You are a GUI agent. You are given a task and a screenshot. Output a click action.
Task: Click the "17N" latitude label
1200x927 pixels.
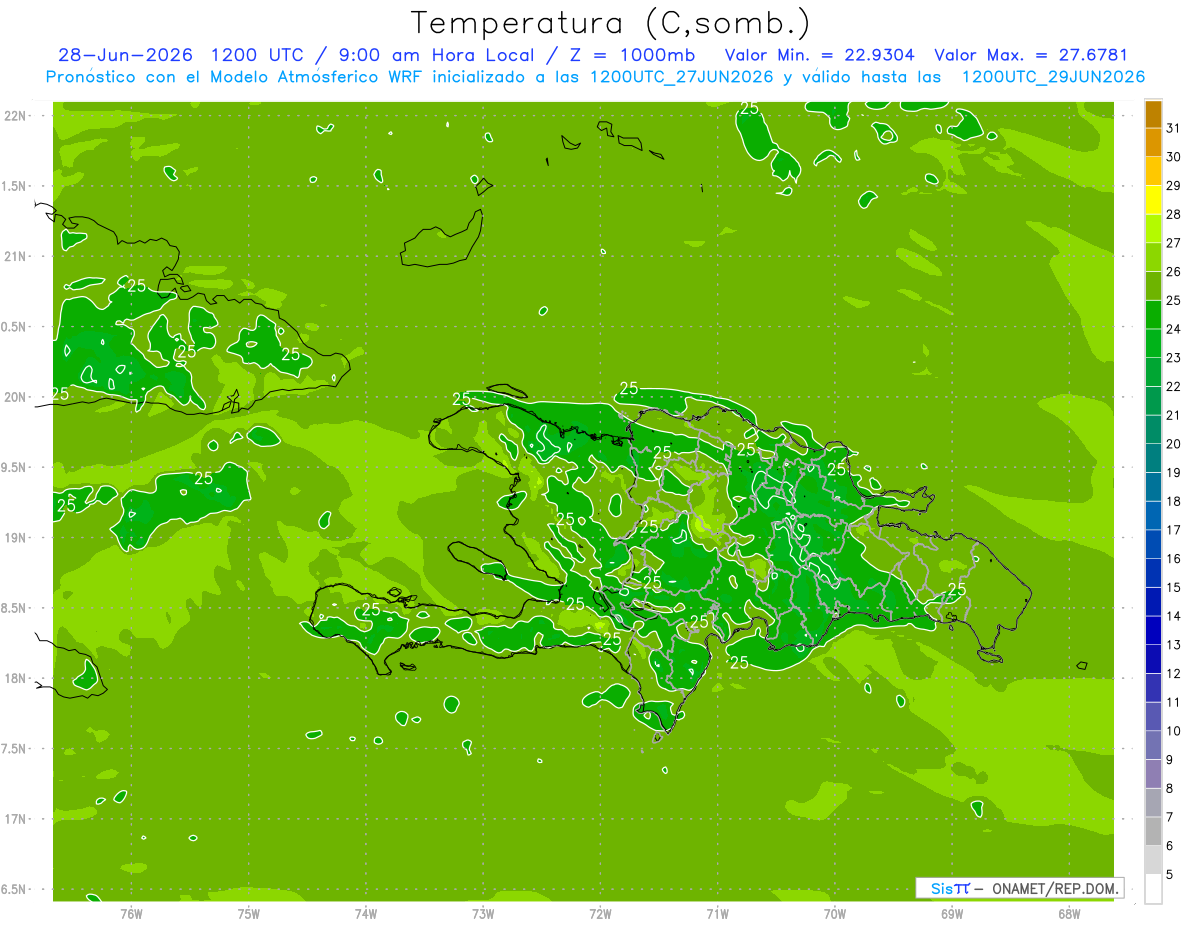(13, 819)
